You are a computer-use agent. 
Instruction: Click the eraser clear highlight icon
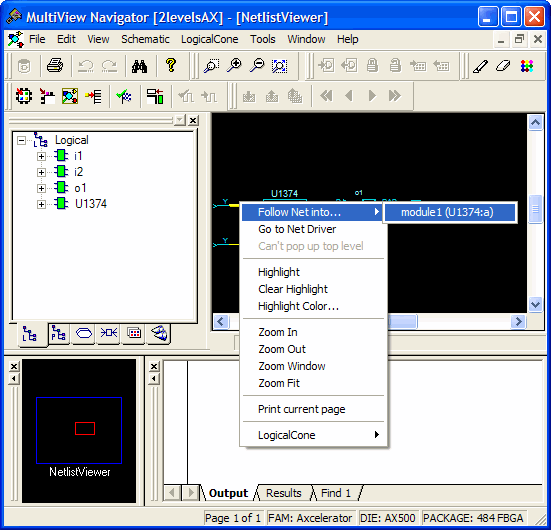503,66
